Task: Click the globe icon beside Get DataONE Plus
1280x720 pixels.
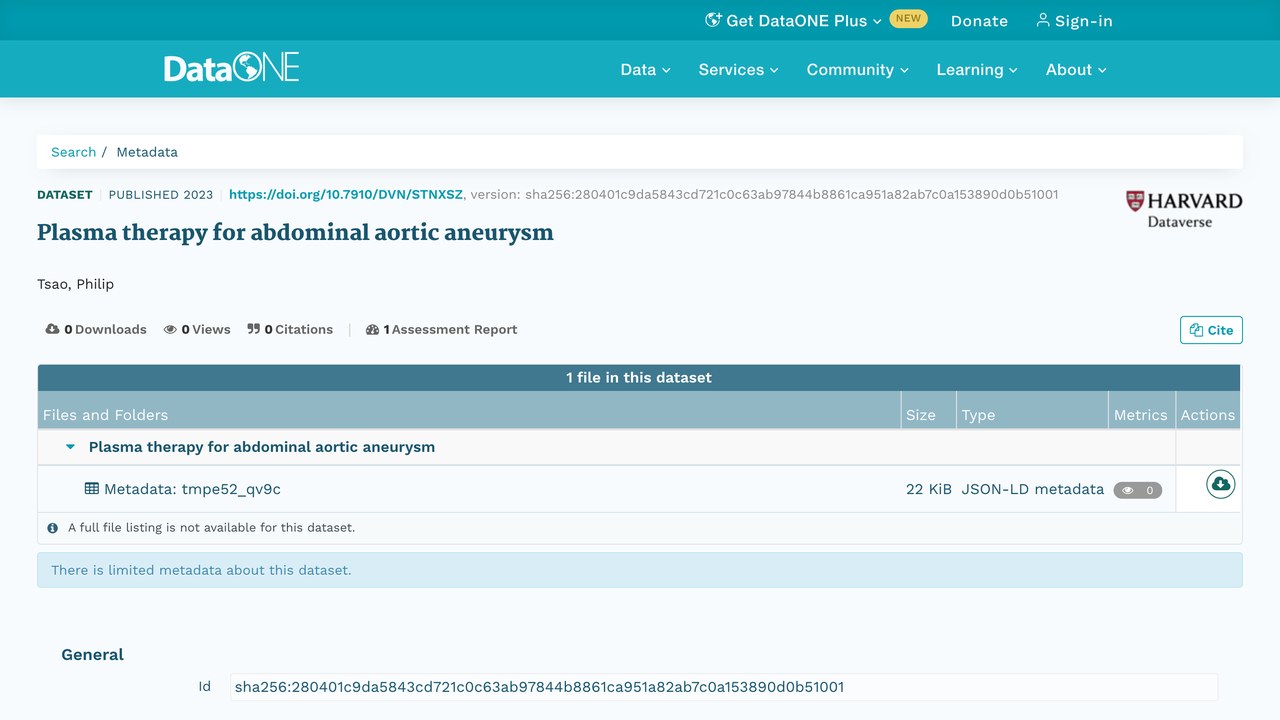Action: pyautogui.click(x=713, y=20)
